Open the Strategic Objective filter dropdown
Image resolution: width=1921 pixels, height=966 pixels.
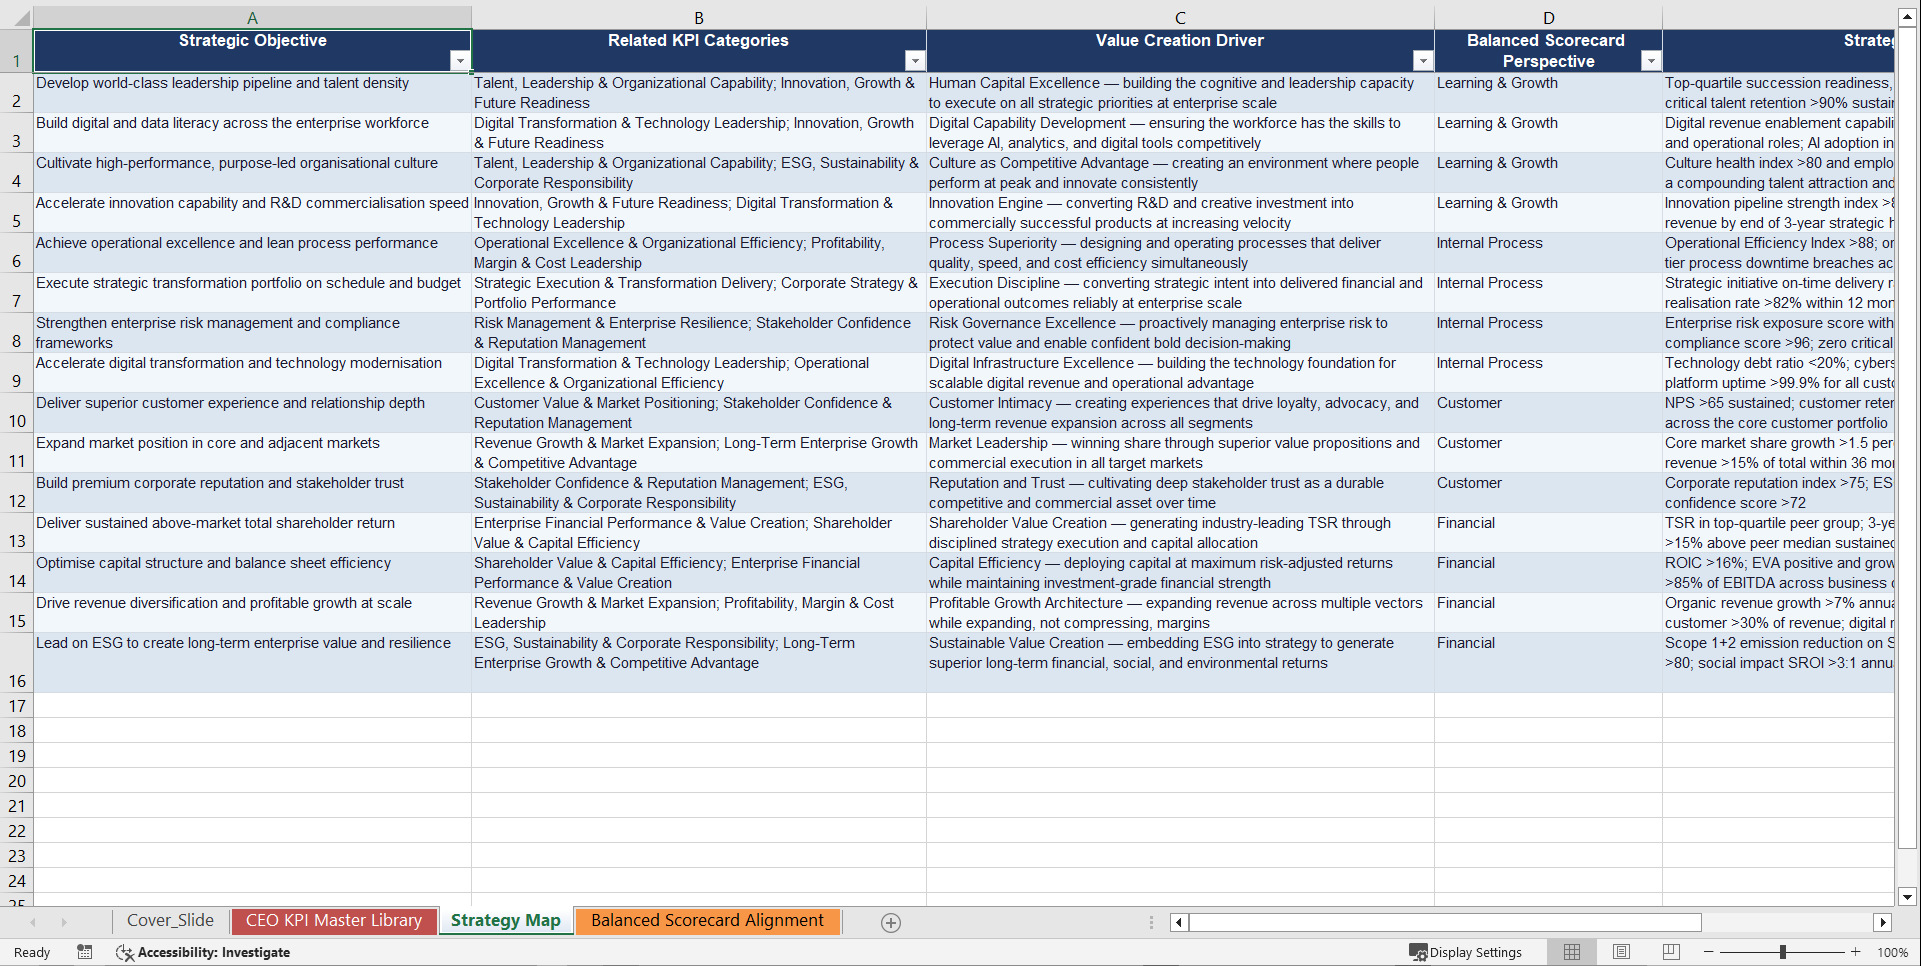point(459,61)
